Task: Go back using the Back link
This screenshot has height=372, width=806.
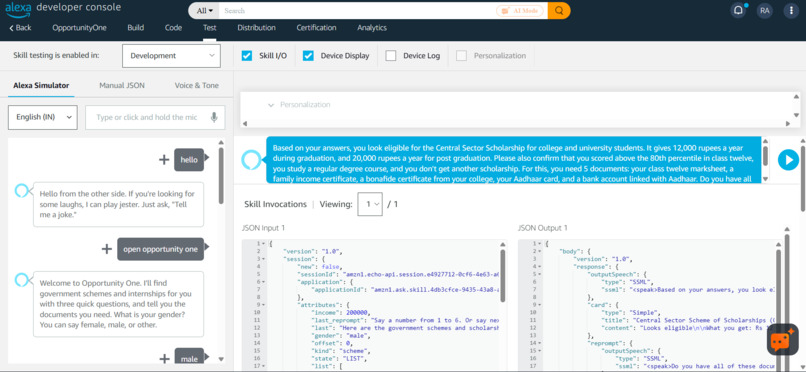Action: pyautogui.click(x=21, y=28)
